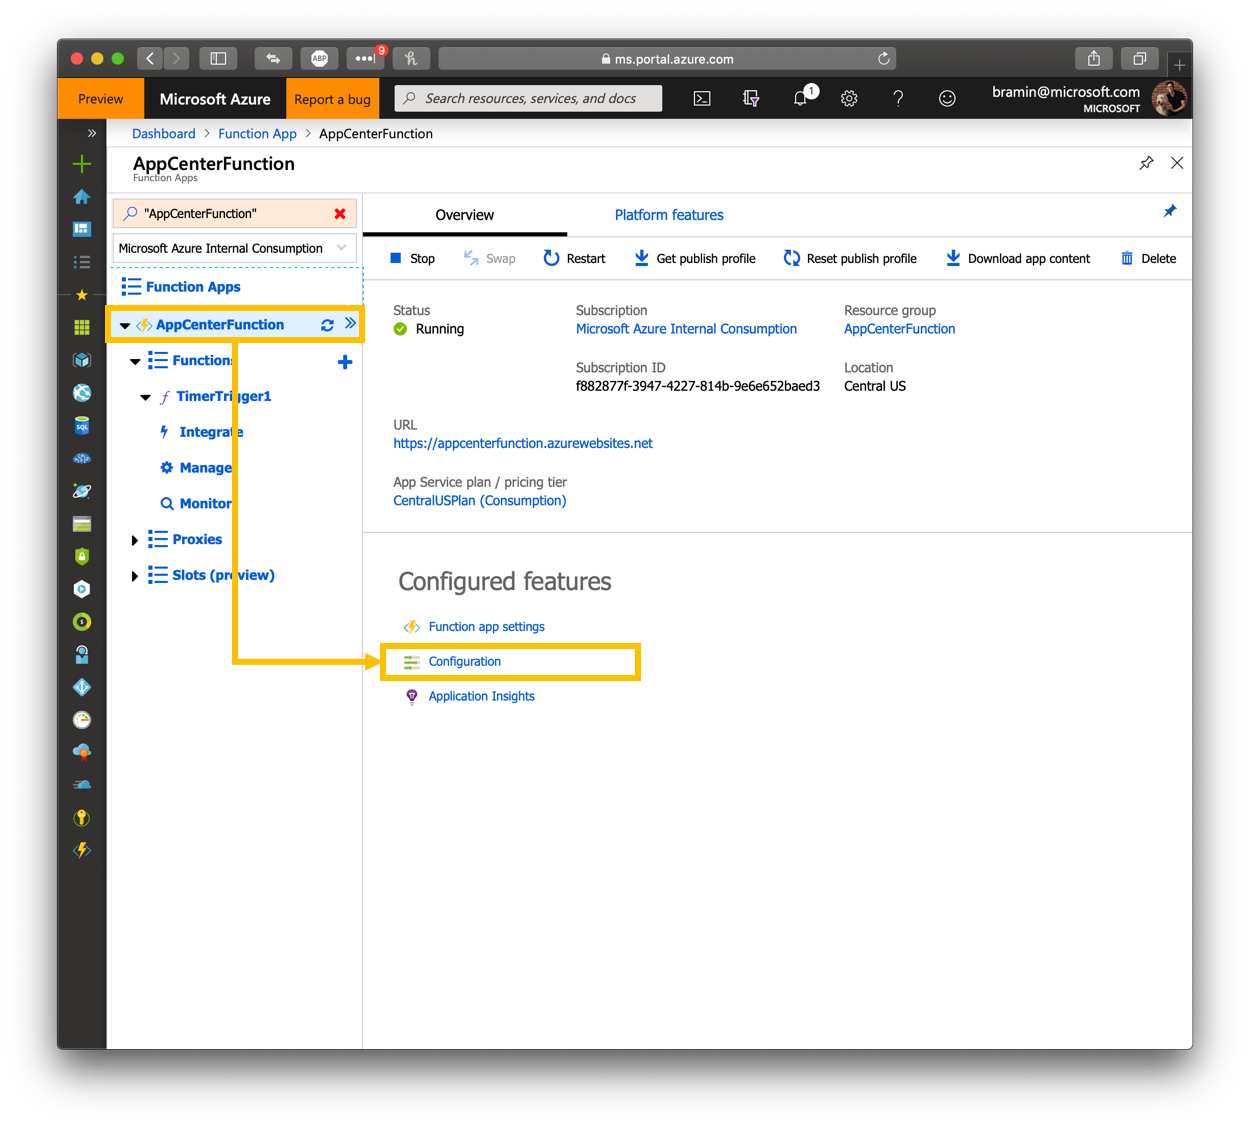The width and height of the screenshot is (1250, 1125).
Task: Open Monitor gauge icon in sidebar
Action: tap(82, 720)
